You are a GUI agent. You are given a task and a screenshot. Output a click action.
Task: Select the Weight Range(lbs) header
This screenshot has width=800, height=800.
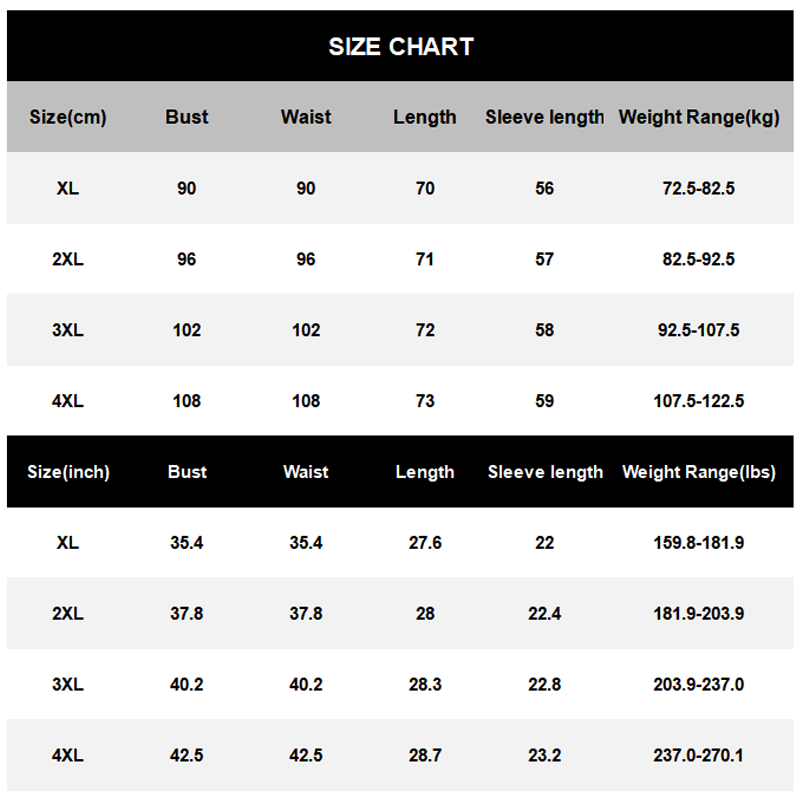(698, 472)
